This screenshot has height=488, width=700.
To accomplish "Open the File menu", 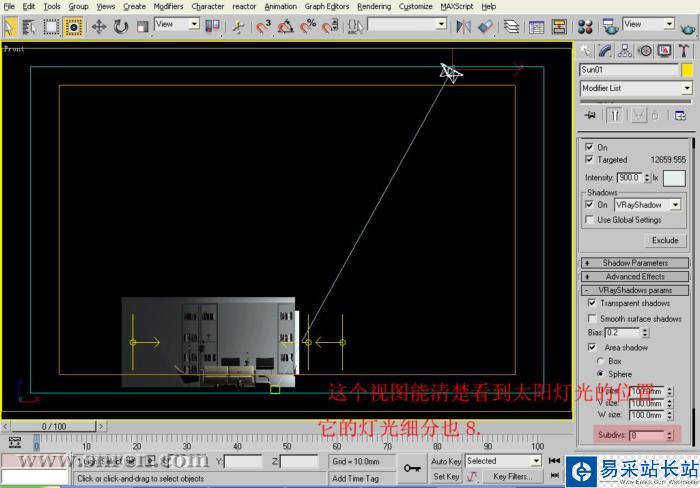I will click(9, 6).
